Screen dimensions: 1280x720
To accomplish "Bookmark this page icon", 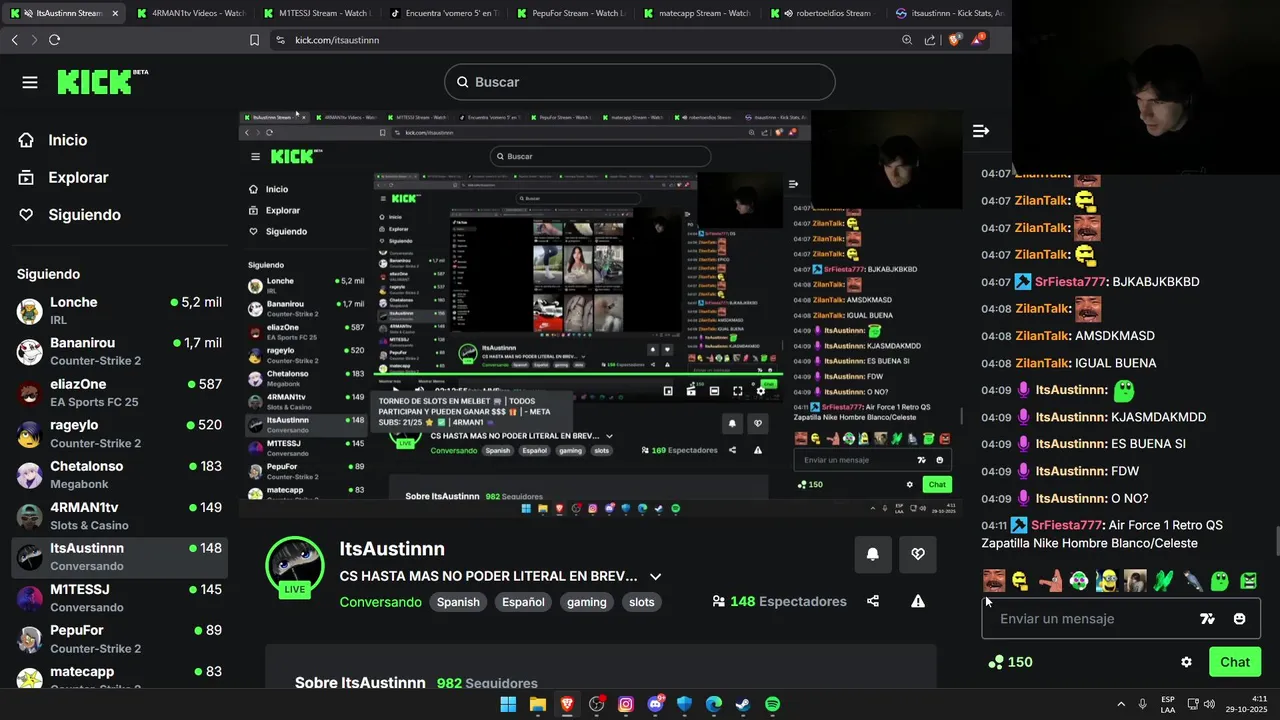I will 254,40.
